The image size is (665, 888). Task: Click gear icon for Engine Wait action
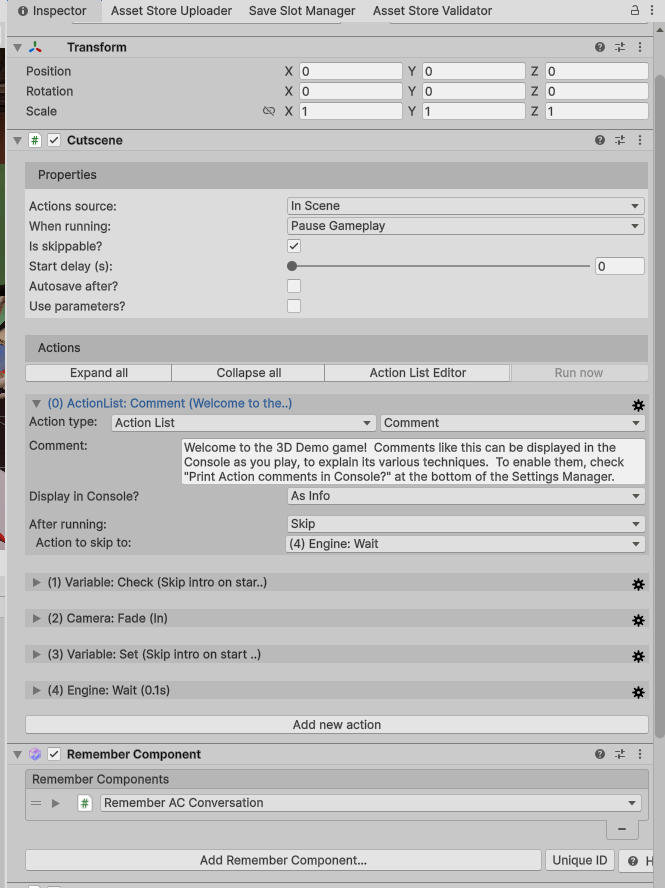(x=638, y=692)
